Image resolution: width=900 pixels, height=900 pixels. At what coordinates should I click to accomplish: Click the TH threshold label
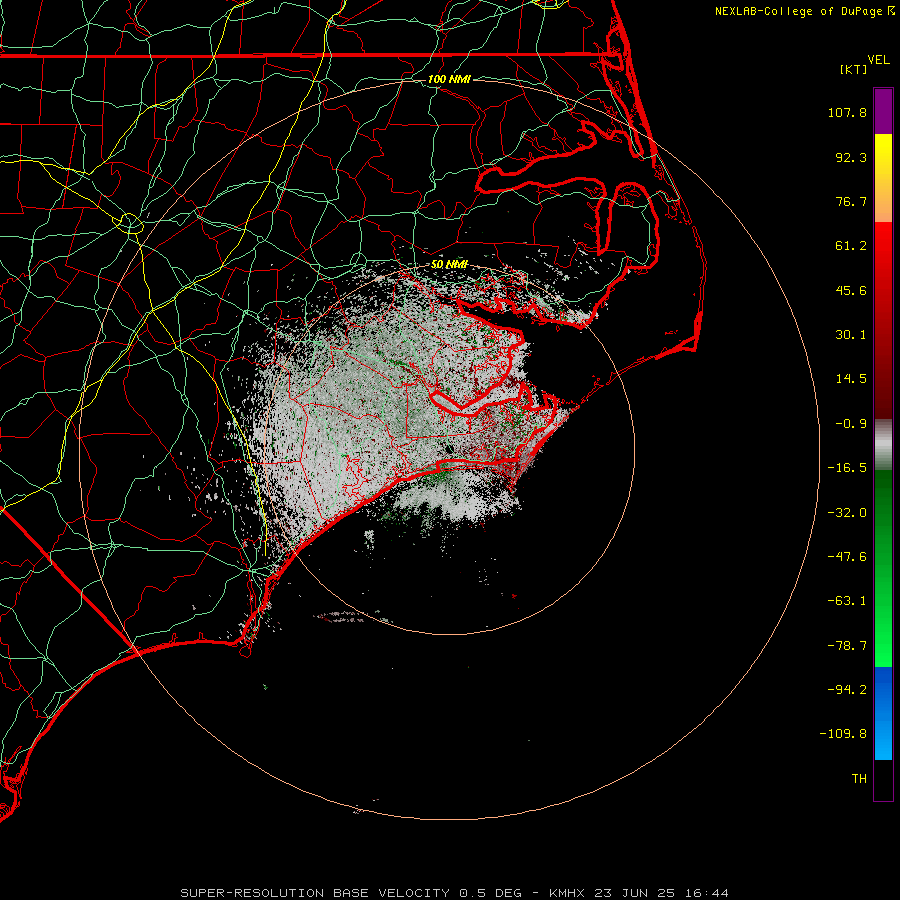859,779
